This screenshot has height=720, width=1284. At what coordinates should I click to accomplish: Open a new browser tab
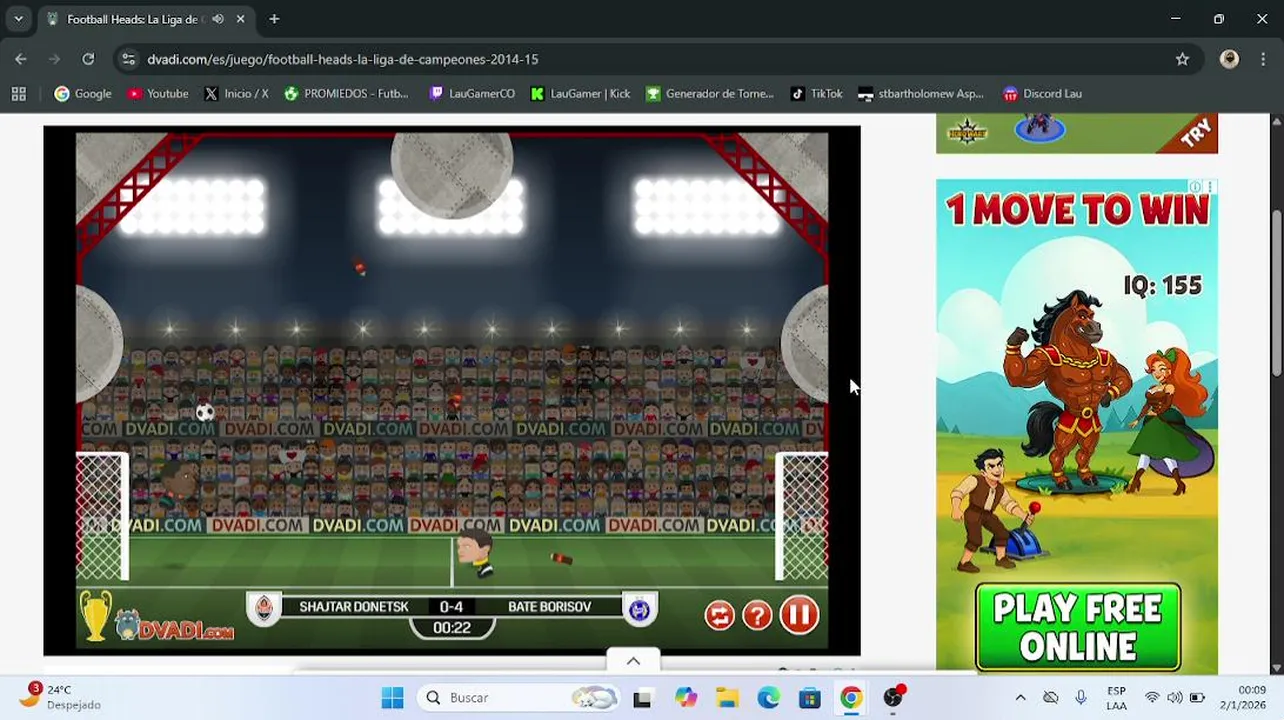pos(274,19)
